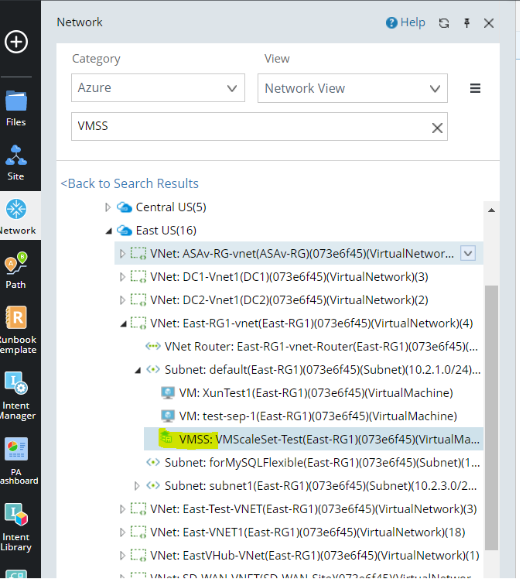Click the forMySQLFlexible subnet icon
This screenshot has width=520, height=580.
pos(153,462)
